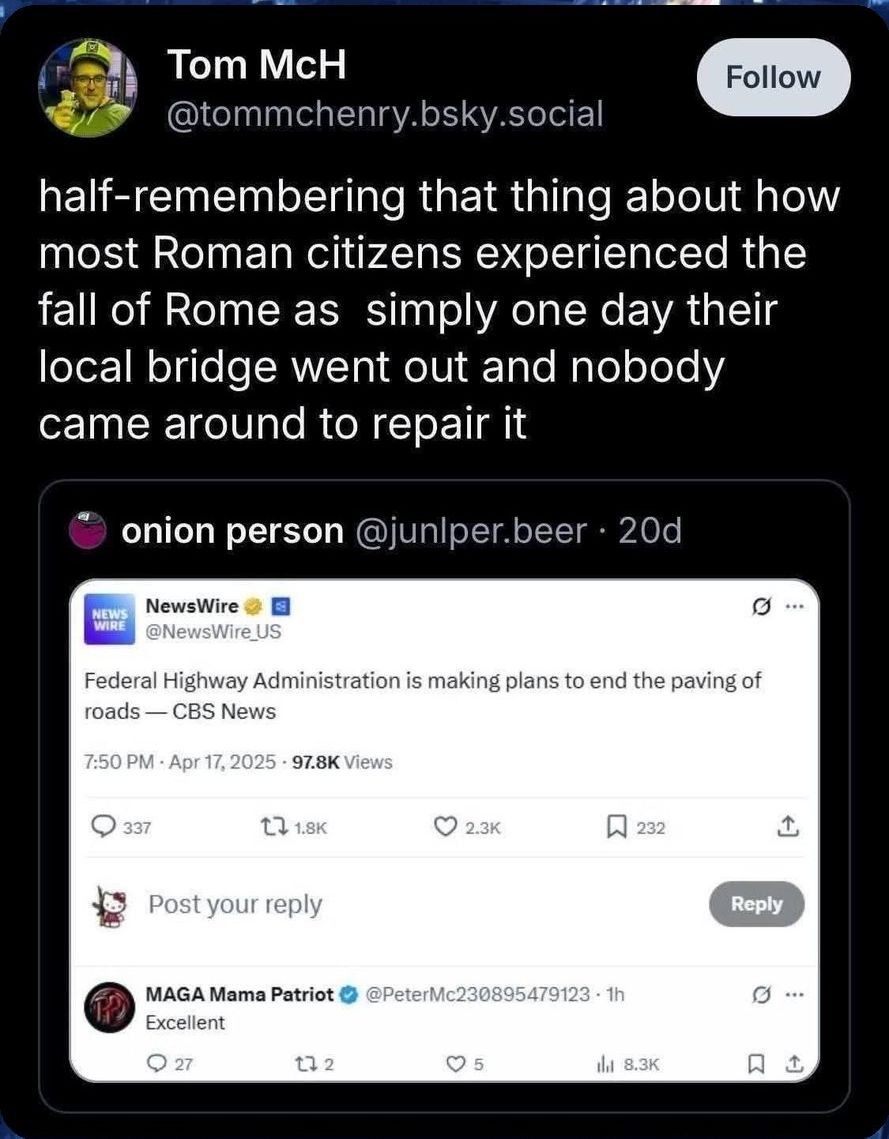Click the Follow button
Viewport: 889px width, 1139px height.
click(x=772, y=77)
